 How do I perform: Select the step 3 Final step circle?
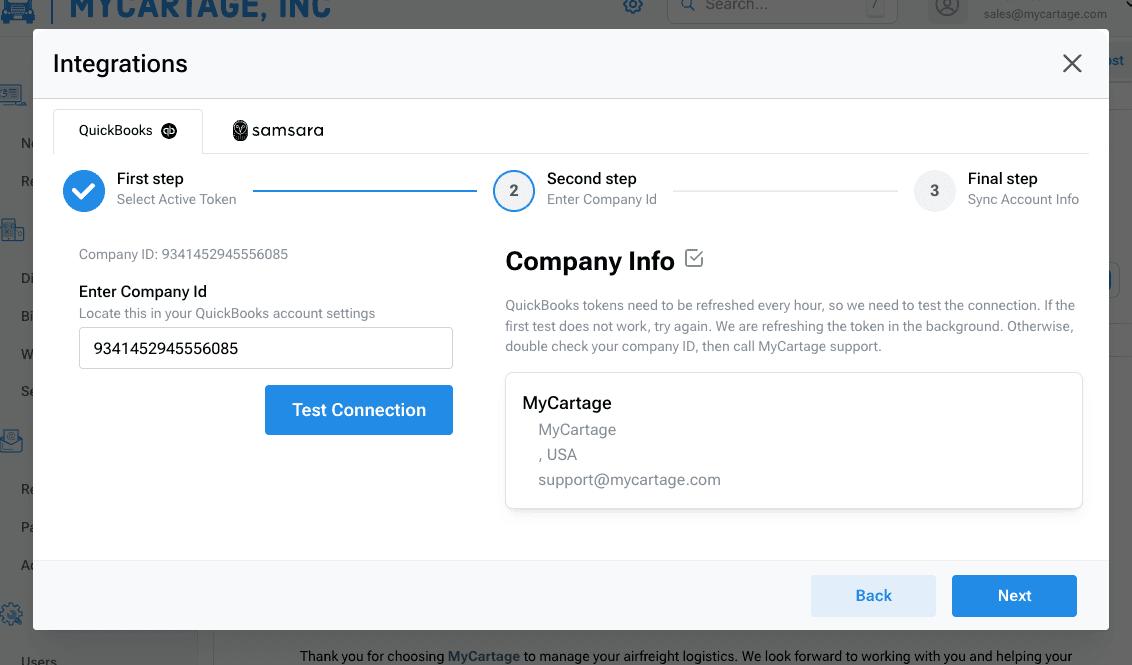coord(935,191)
